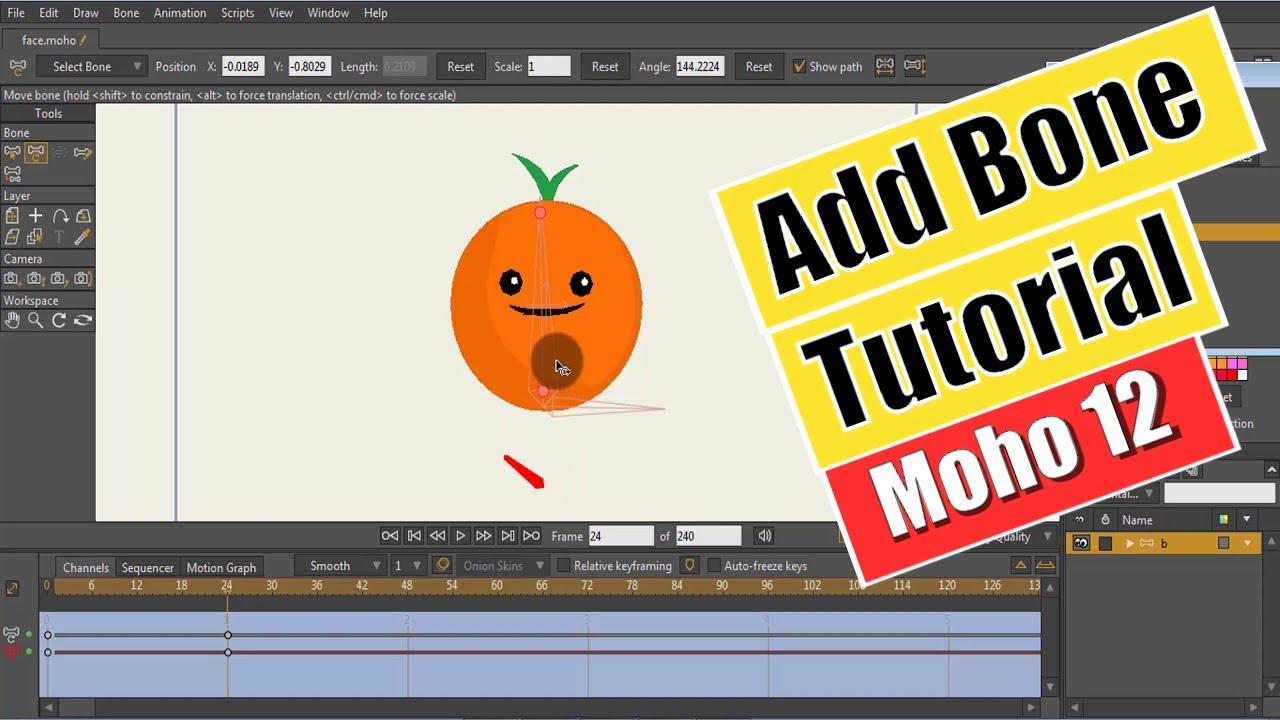This screenshot has height=720, width=1280.
Task: Open the layer b options dropdown arrow
Action: 1247,543
